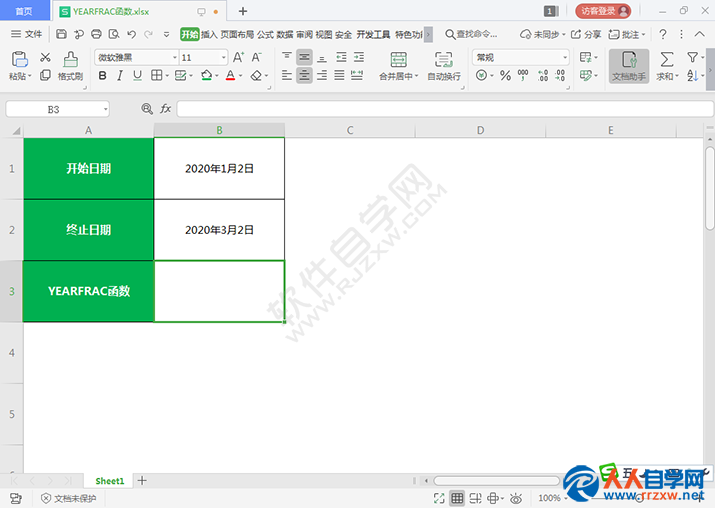Screen dimensions: 715x508
Task: Click the Print icon in quick toolbar
Action: pyautogui.click(x=96, y=34)
